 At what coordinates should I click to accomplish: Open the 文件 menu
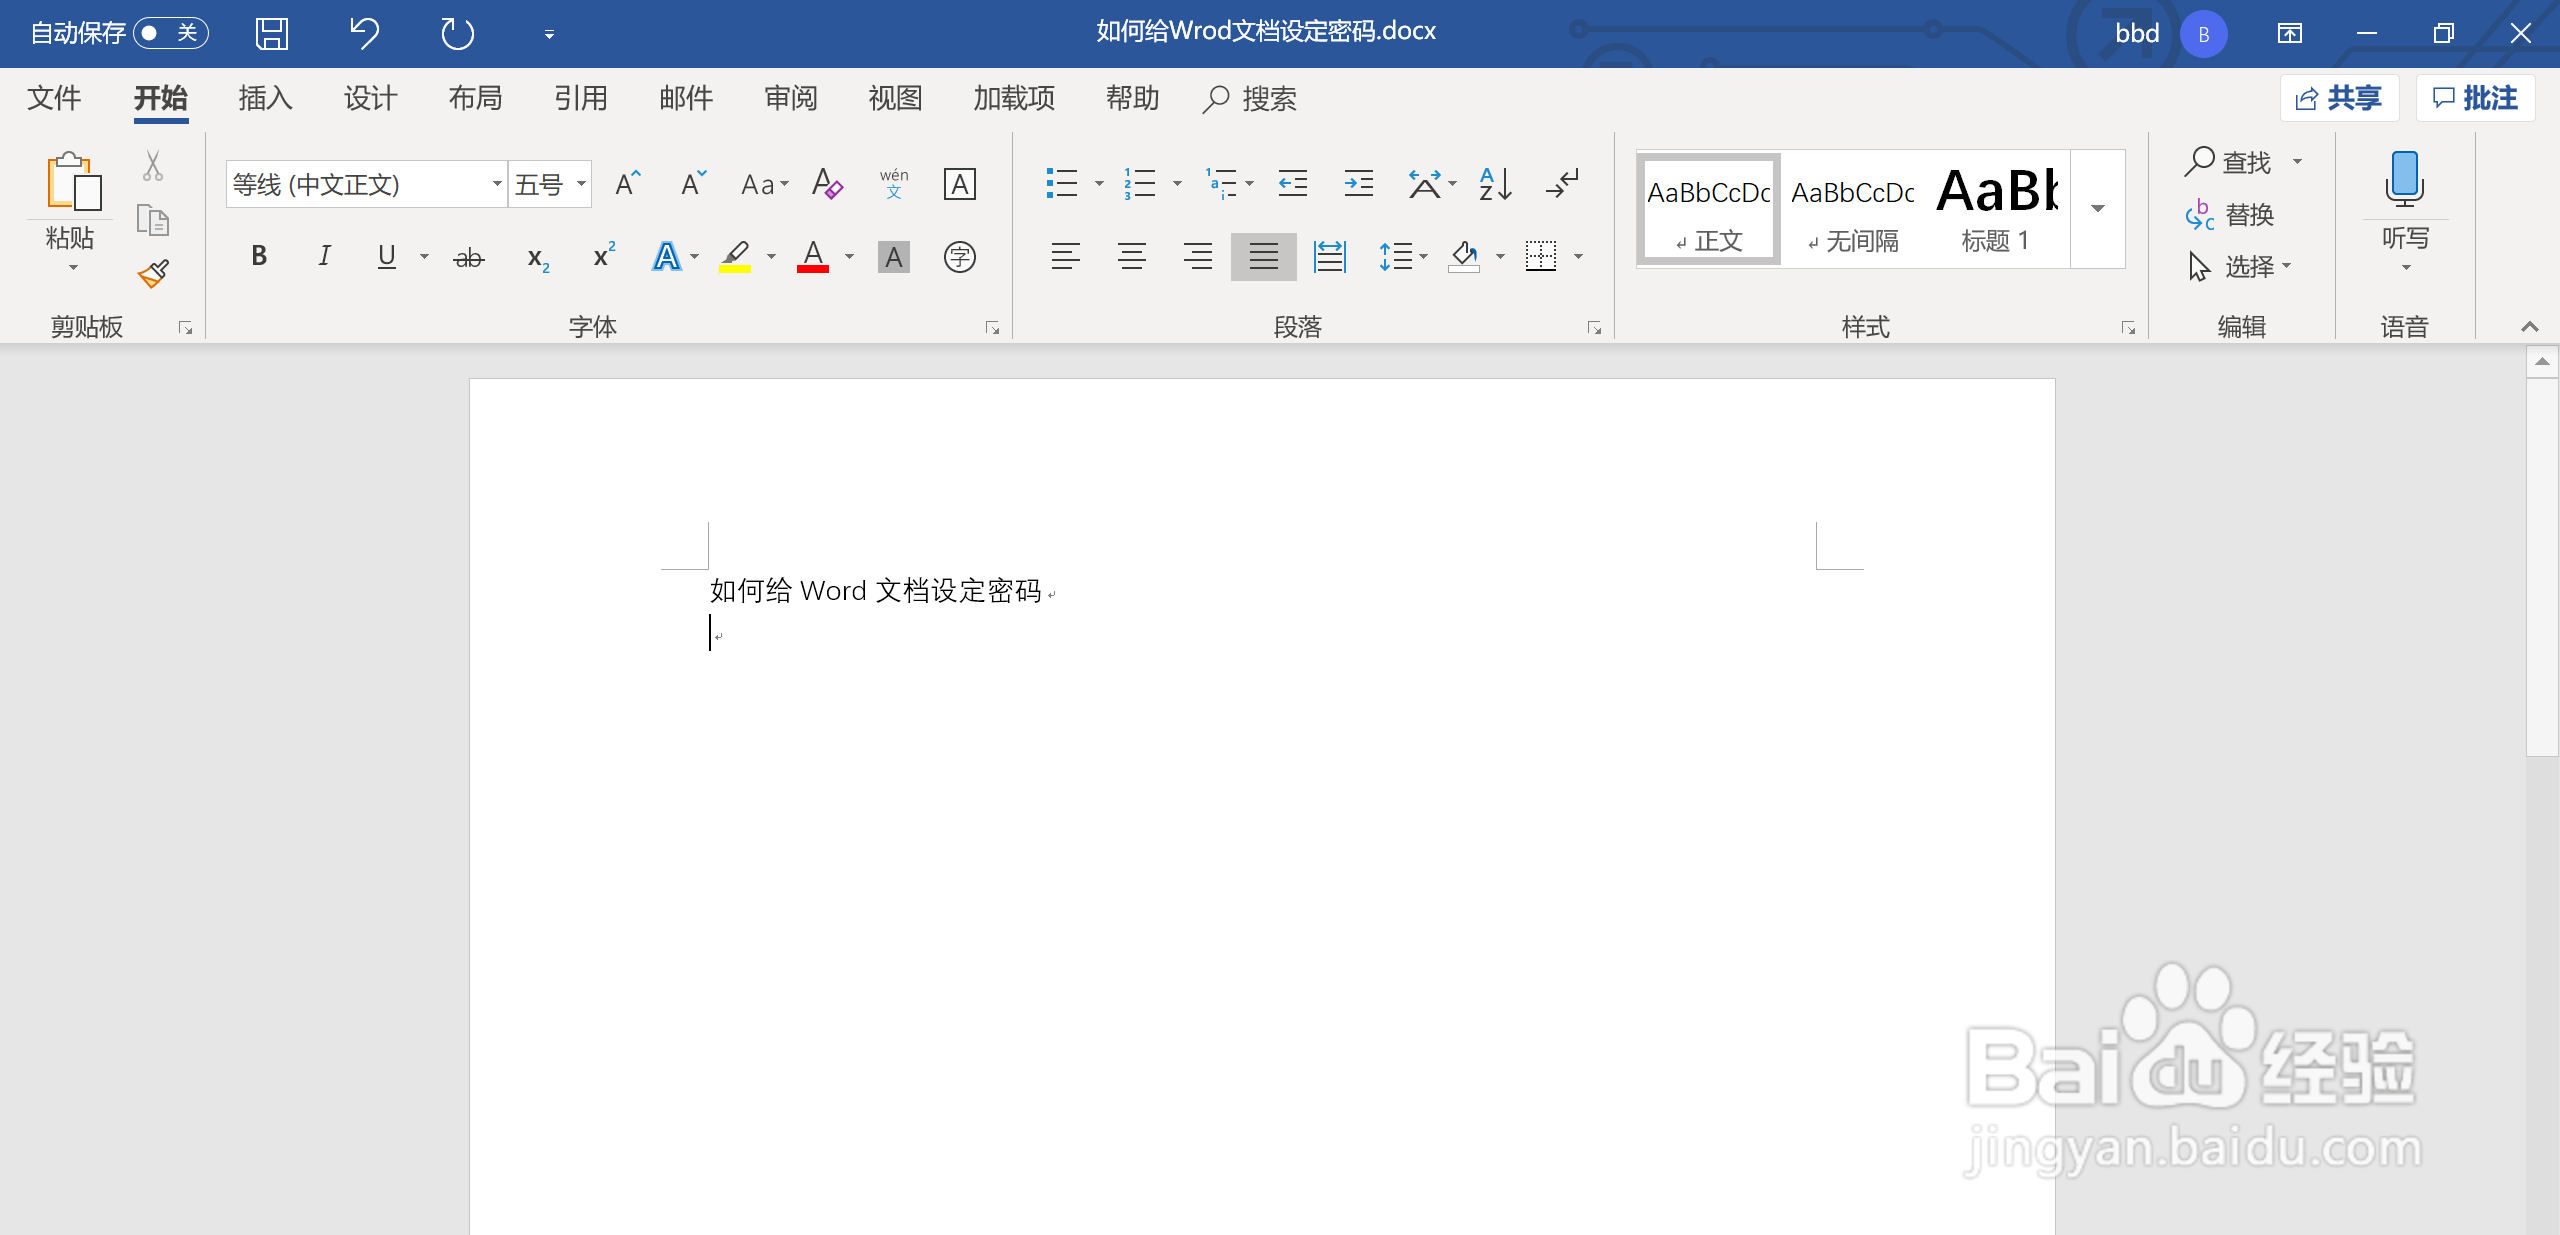[54, 98]
